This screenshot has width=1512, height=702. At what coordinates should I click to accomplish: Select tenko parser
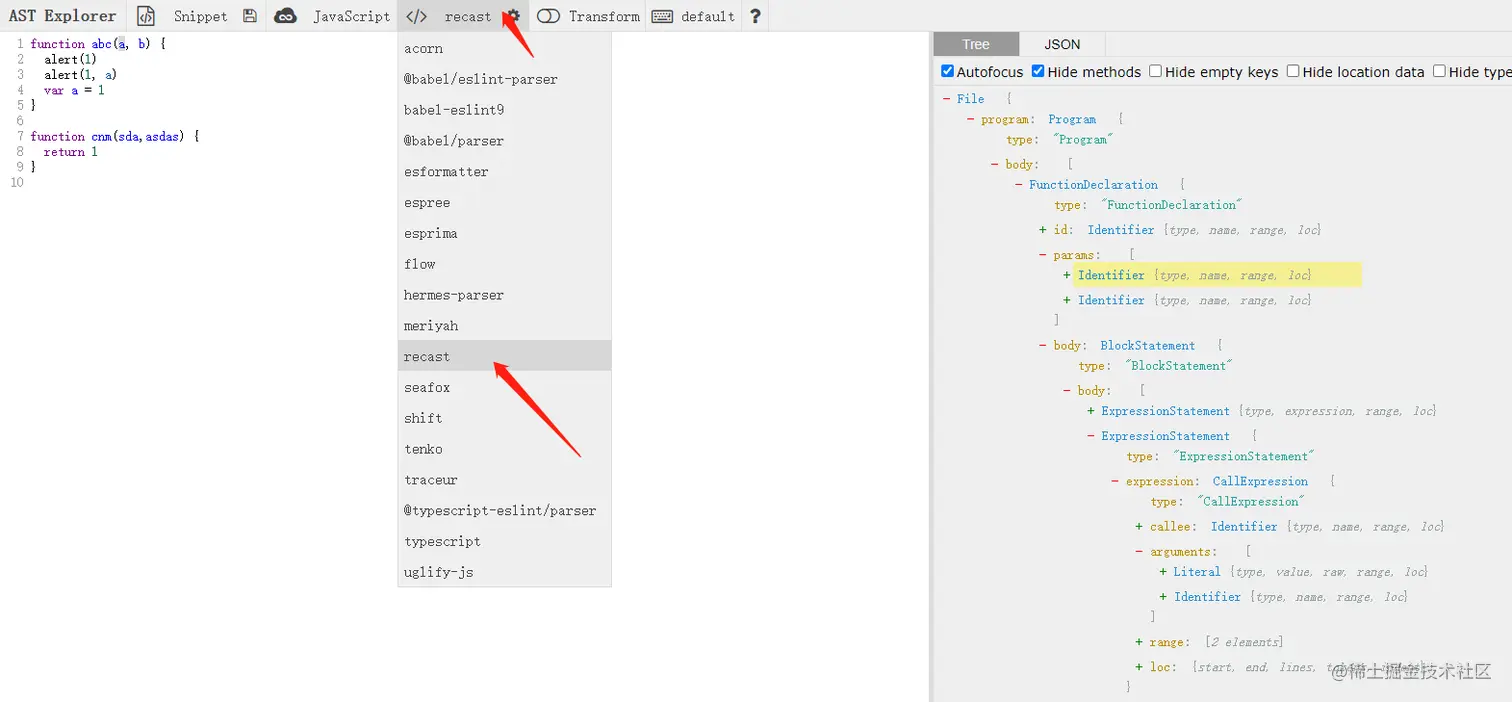(504, 449)
